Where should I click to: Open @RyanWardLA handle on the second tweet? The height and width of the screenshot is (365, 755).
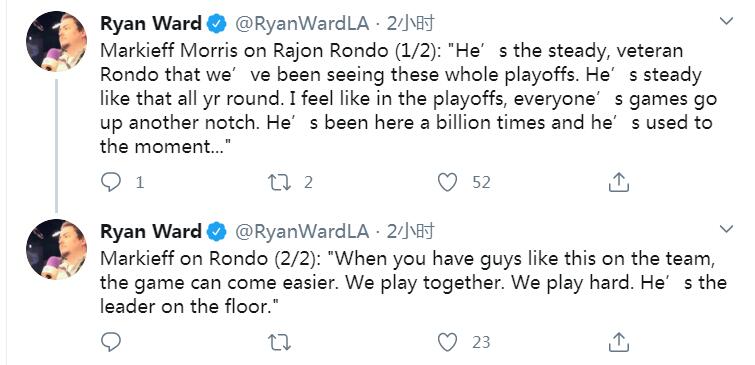tap(302, 232)
